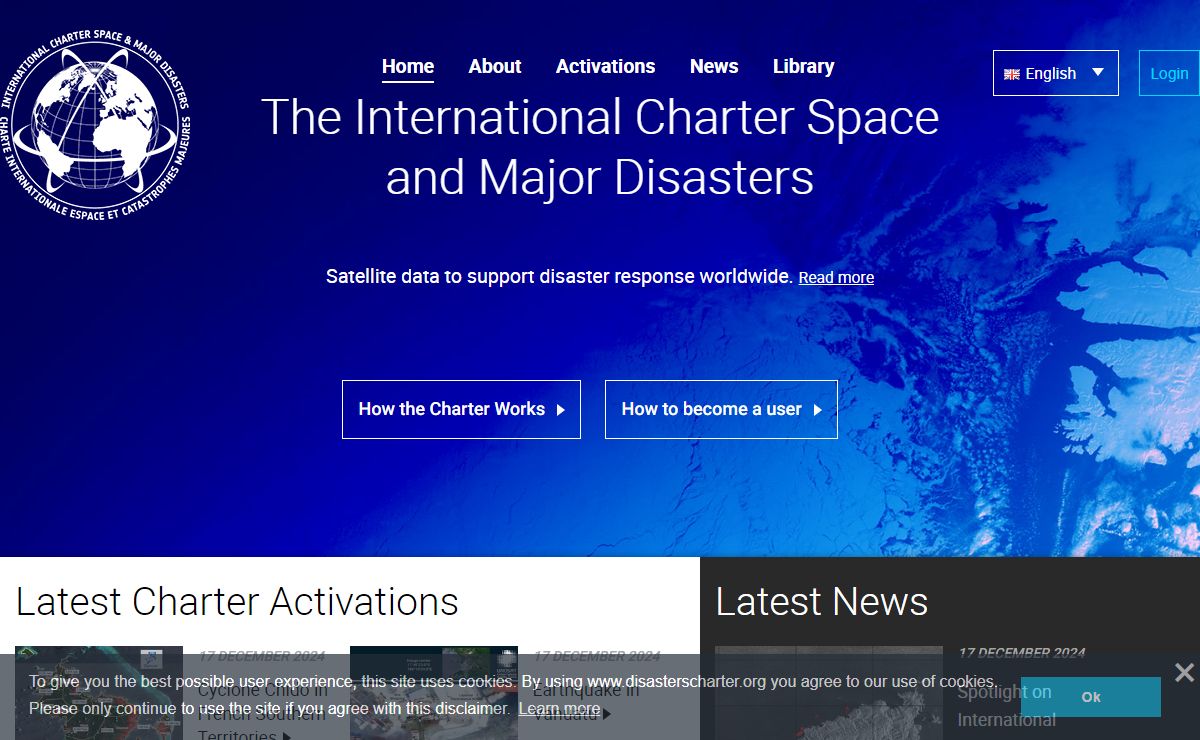Click the Latest Charter Activations heading
The image size is (1200, 740).
coord(237,602)
